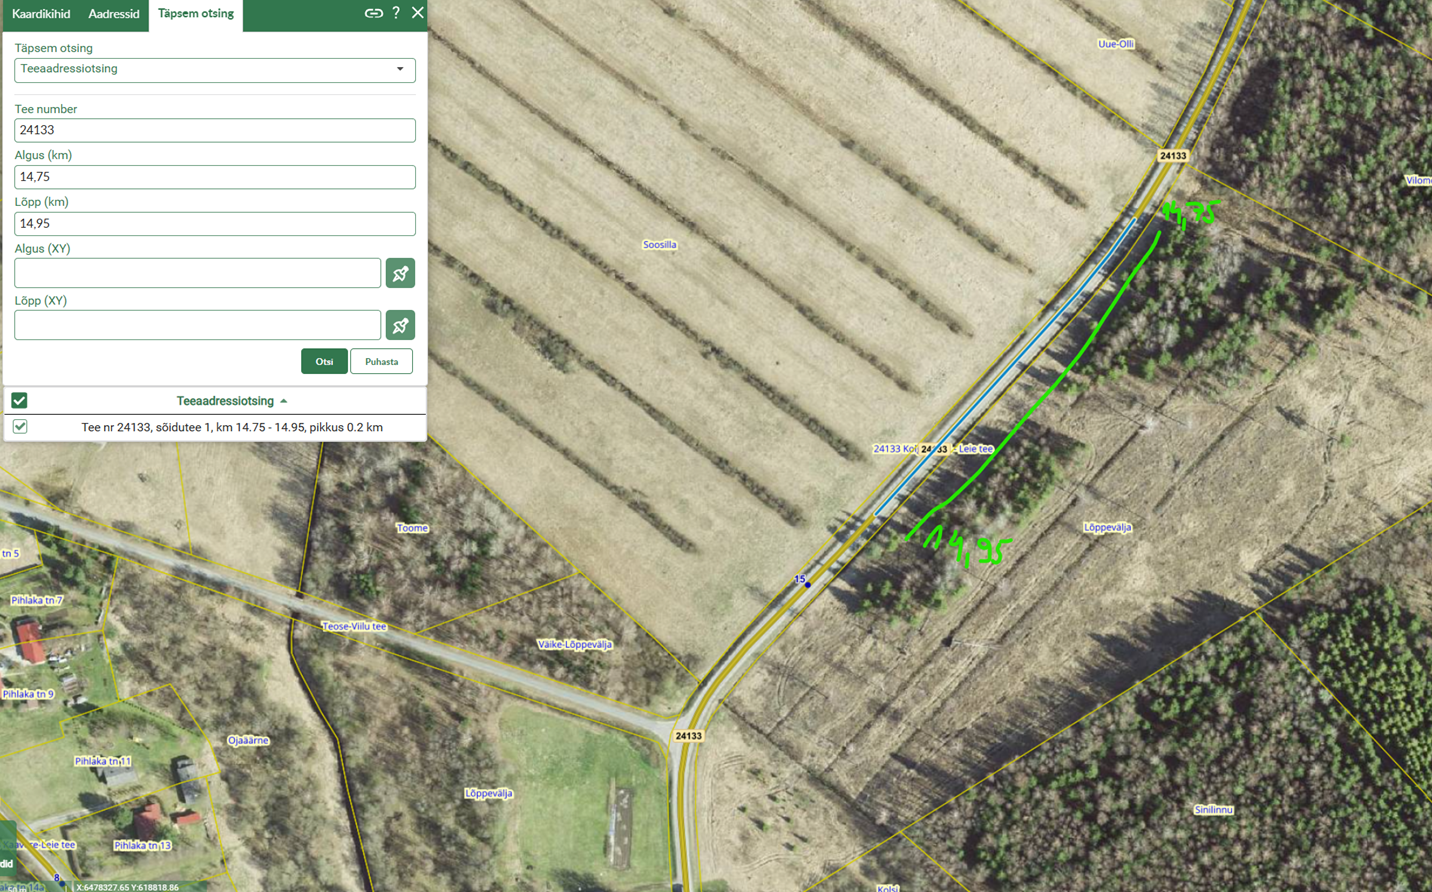Switch to the Kaardikihid tab
Image resolution: width=1432 pixels, height=892 pixels.
tap(41, 14)
